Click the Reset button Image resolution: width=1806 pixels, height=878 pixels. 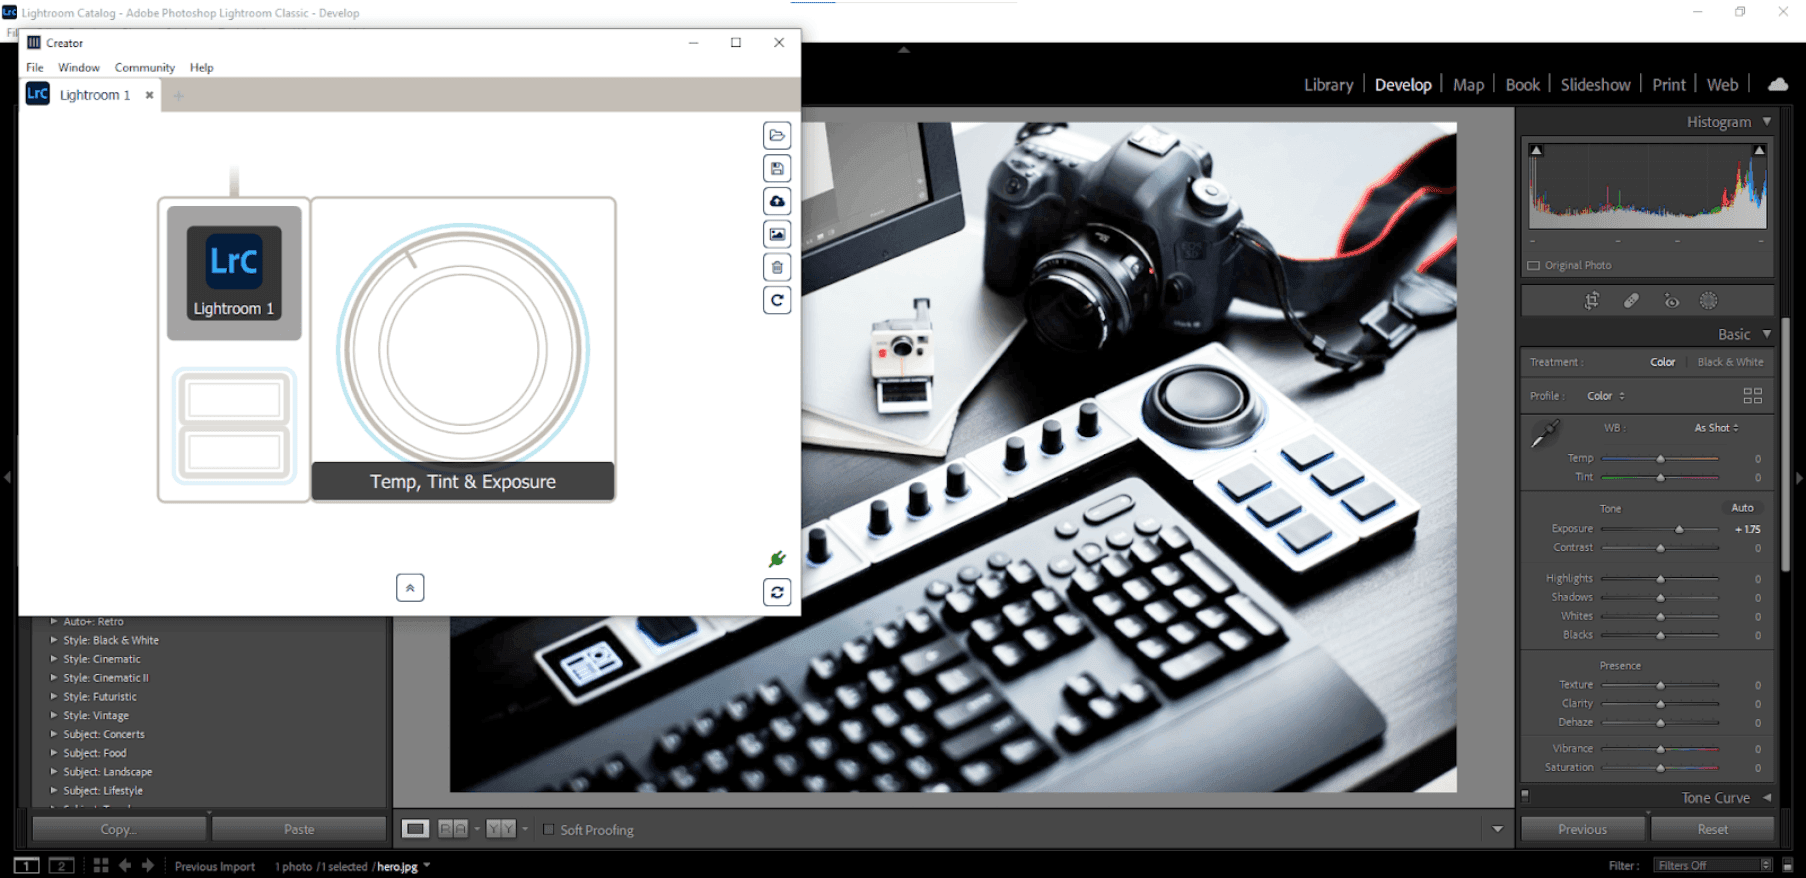point(1712,829)
